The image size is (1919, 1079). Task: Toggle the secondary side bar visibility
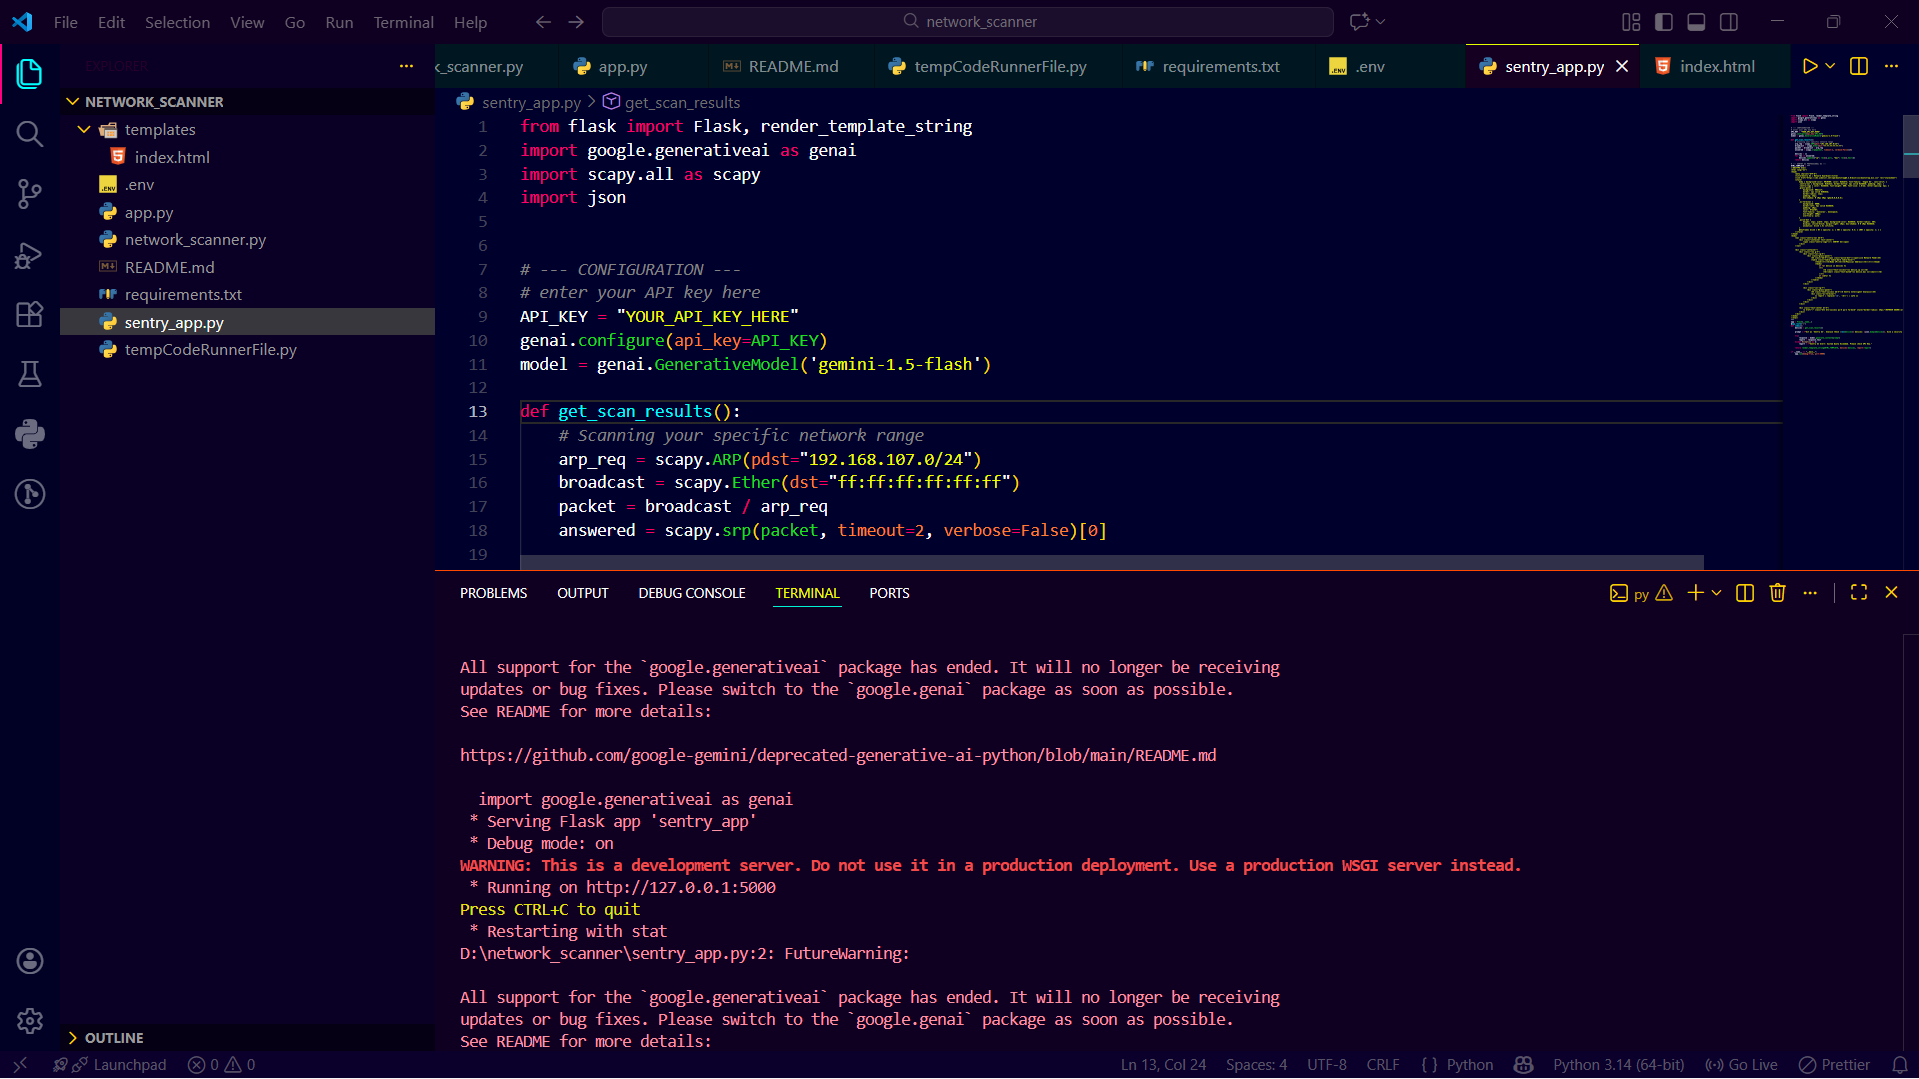[1729, 22]
